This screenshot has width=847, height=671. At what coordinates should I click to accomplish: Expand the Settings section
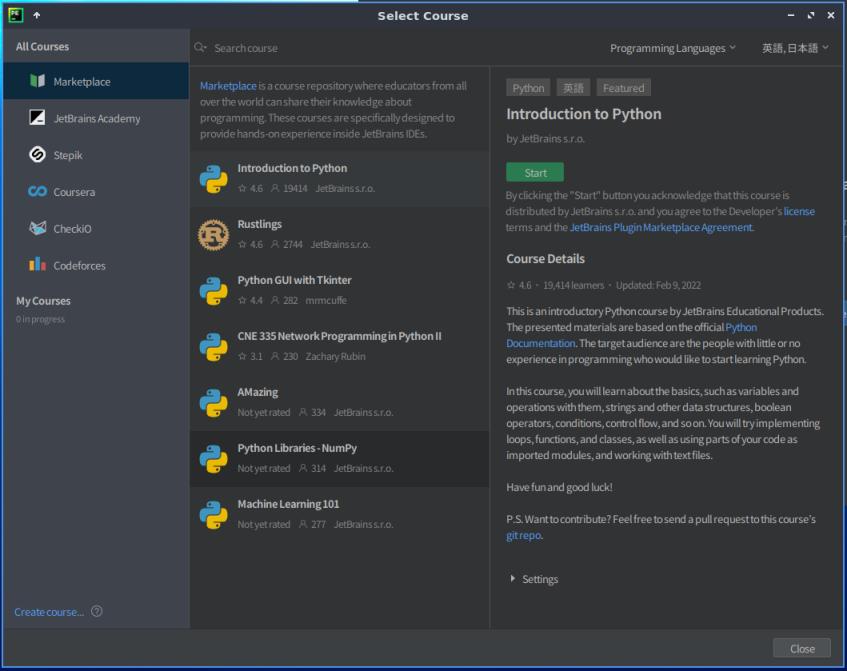tap(513, 578)
